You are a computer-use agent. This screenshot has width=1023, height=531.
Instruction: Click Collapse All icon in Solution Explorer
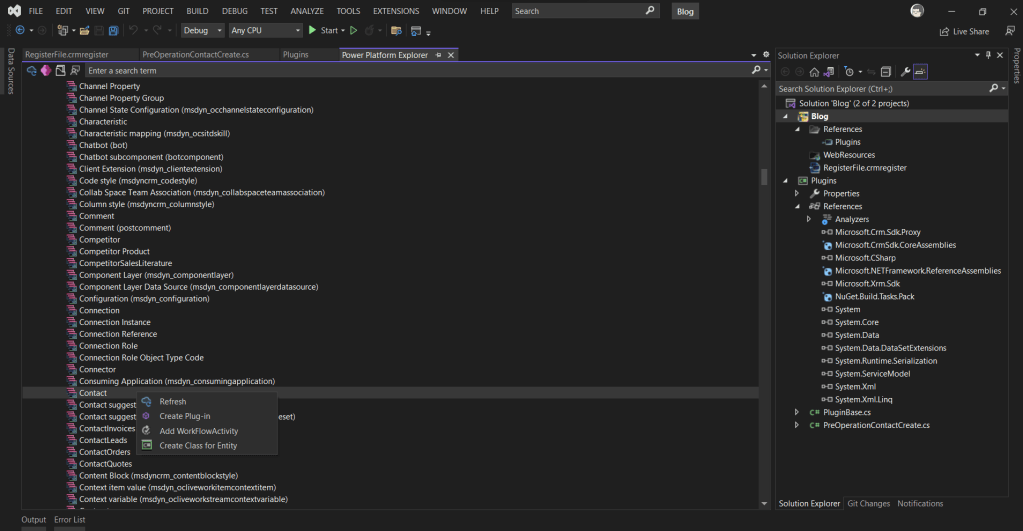click(x=886, y=72)
